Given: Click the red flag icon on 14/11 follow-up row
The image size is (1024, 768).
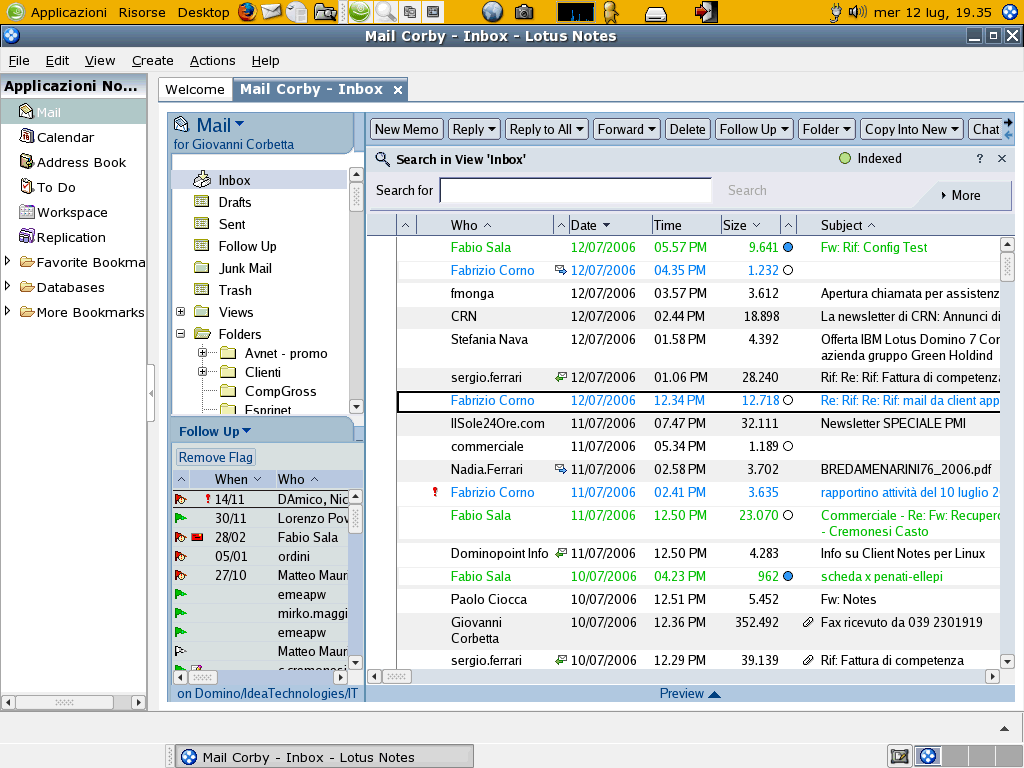Looking at the screenshot, I should pyautogui.click(x=181, y=500).
